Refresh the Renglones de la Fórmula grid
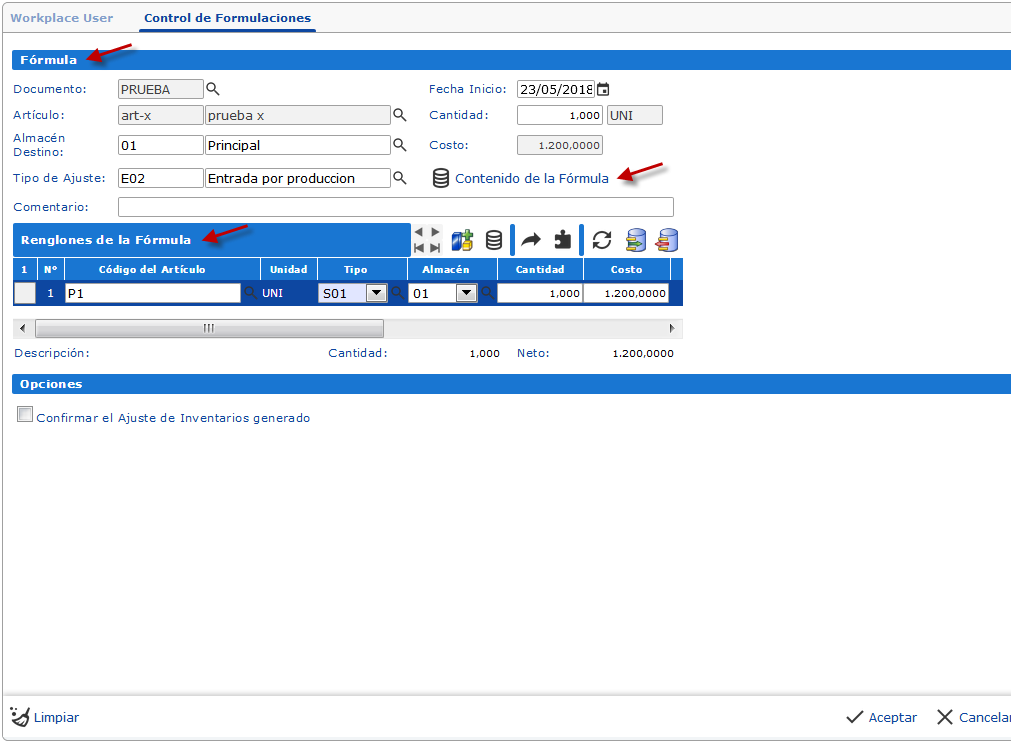This screenshot has height=741, width=1011. [x=602, y=240]
